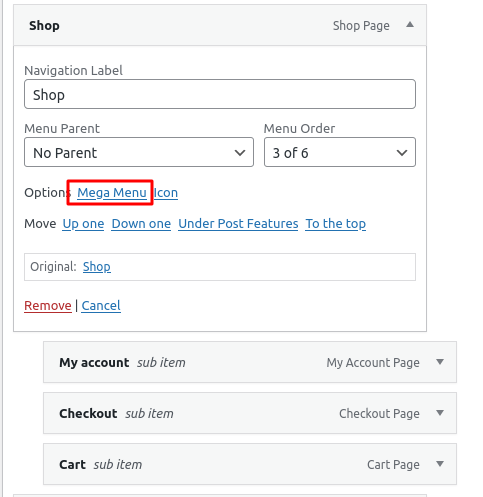The height and width of the screenshot is (497, 483).
Task: Move the Shop item to the top
Action: [x=336, y=224]
